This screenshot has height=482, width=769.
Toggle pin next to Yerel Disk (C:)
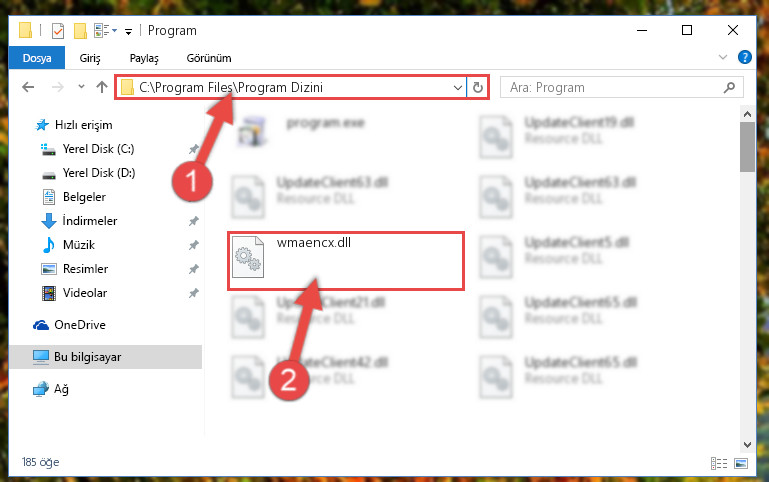coord(194,149)
